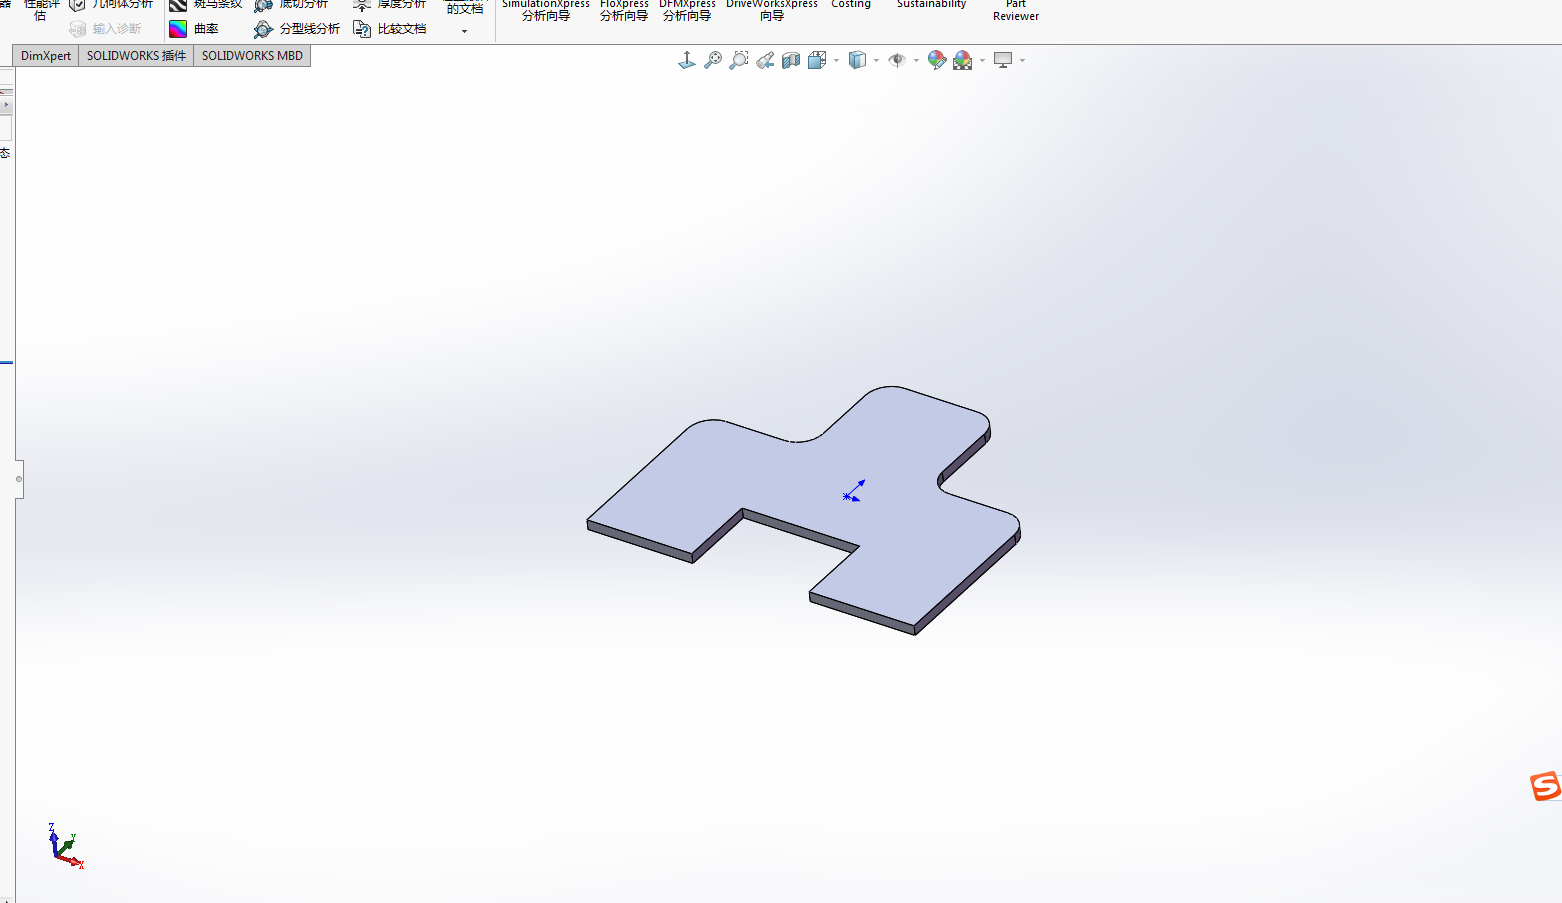Open the Zebra Stripes (斑马条纹) tool
1562x903 pixels.
pyautogui.click(x=206, y=5)
